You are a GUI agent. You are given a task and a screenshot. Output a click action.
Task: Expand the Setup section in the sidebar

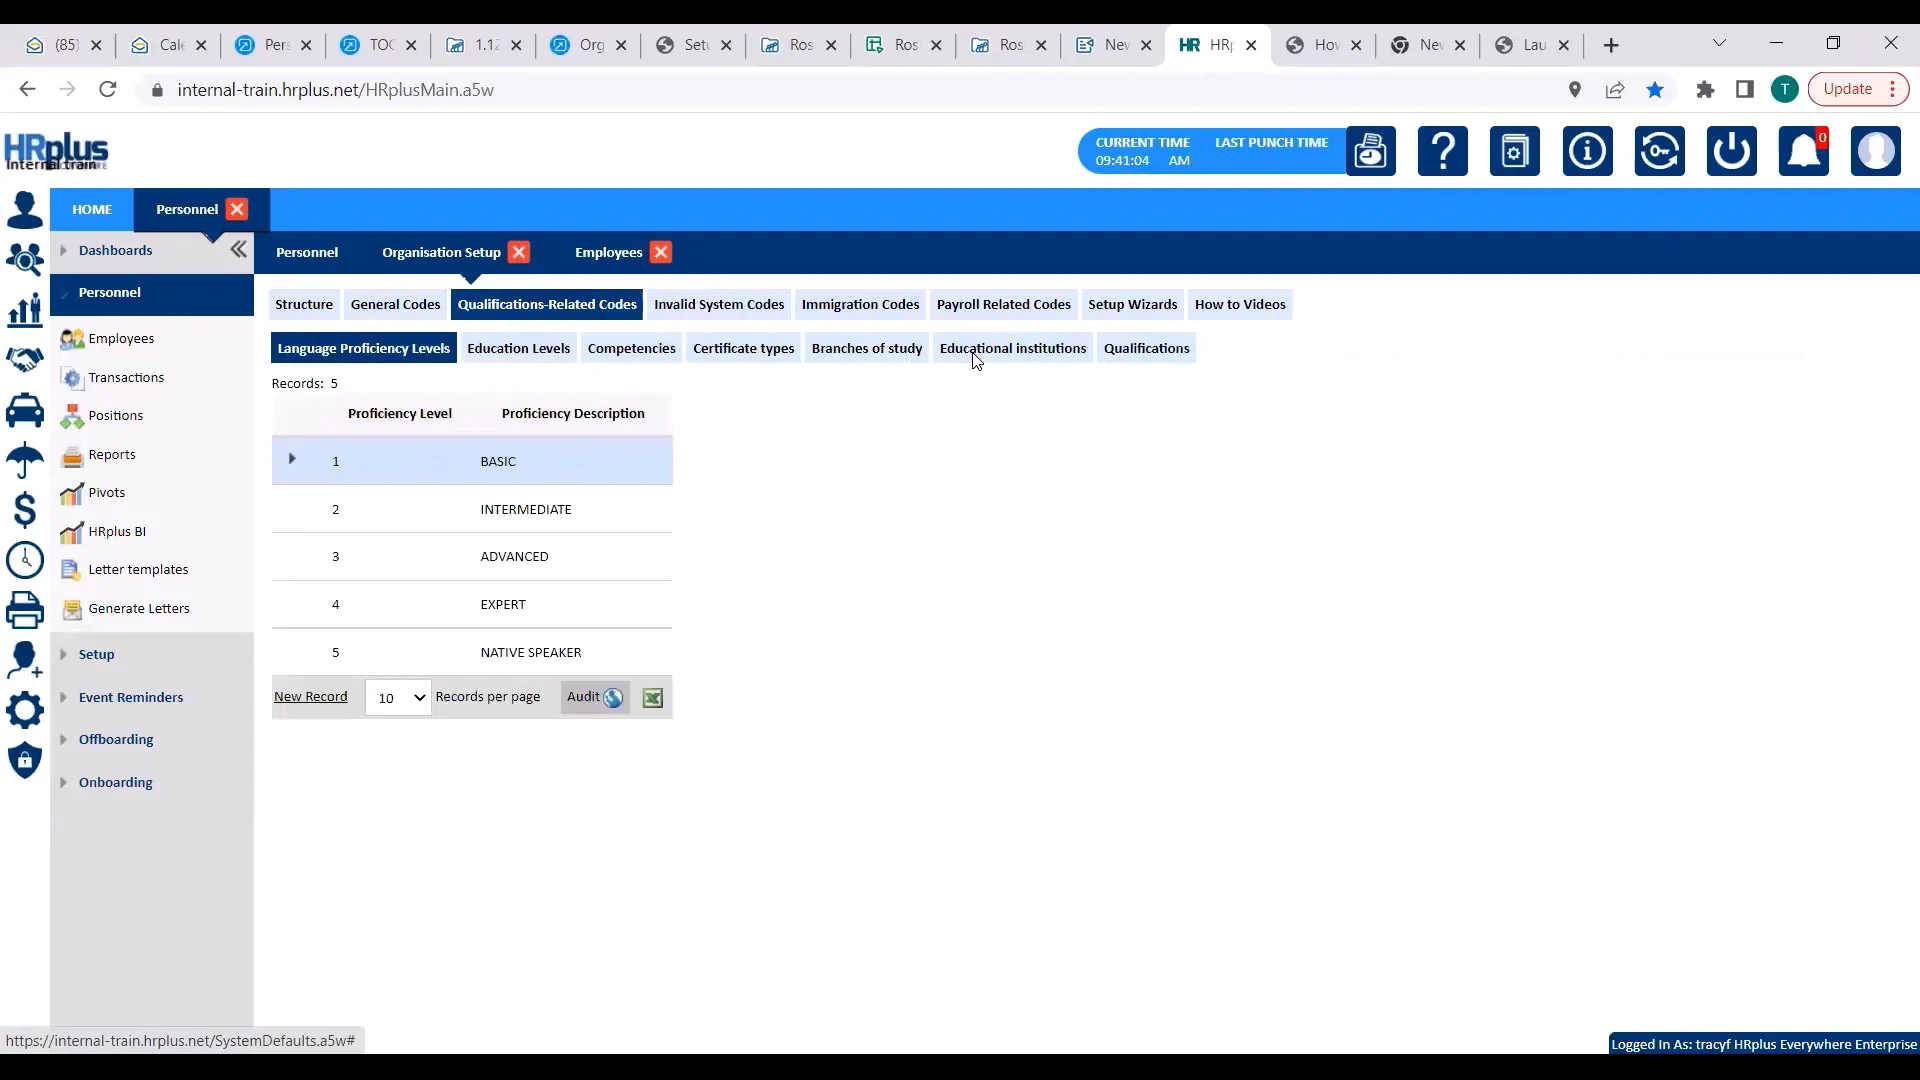(x=95, y=655)
